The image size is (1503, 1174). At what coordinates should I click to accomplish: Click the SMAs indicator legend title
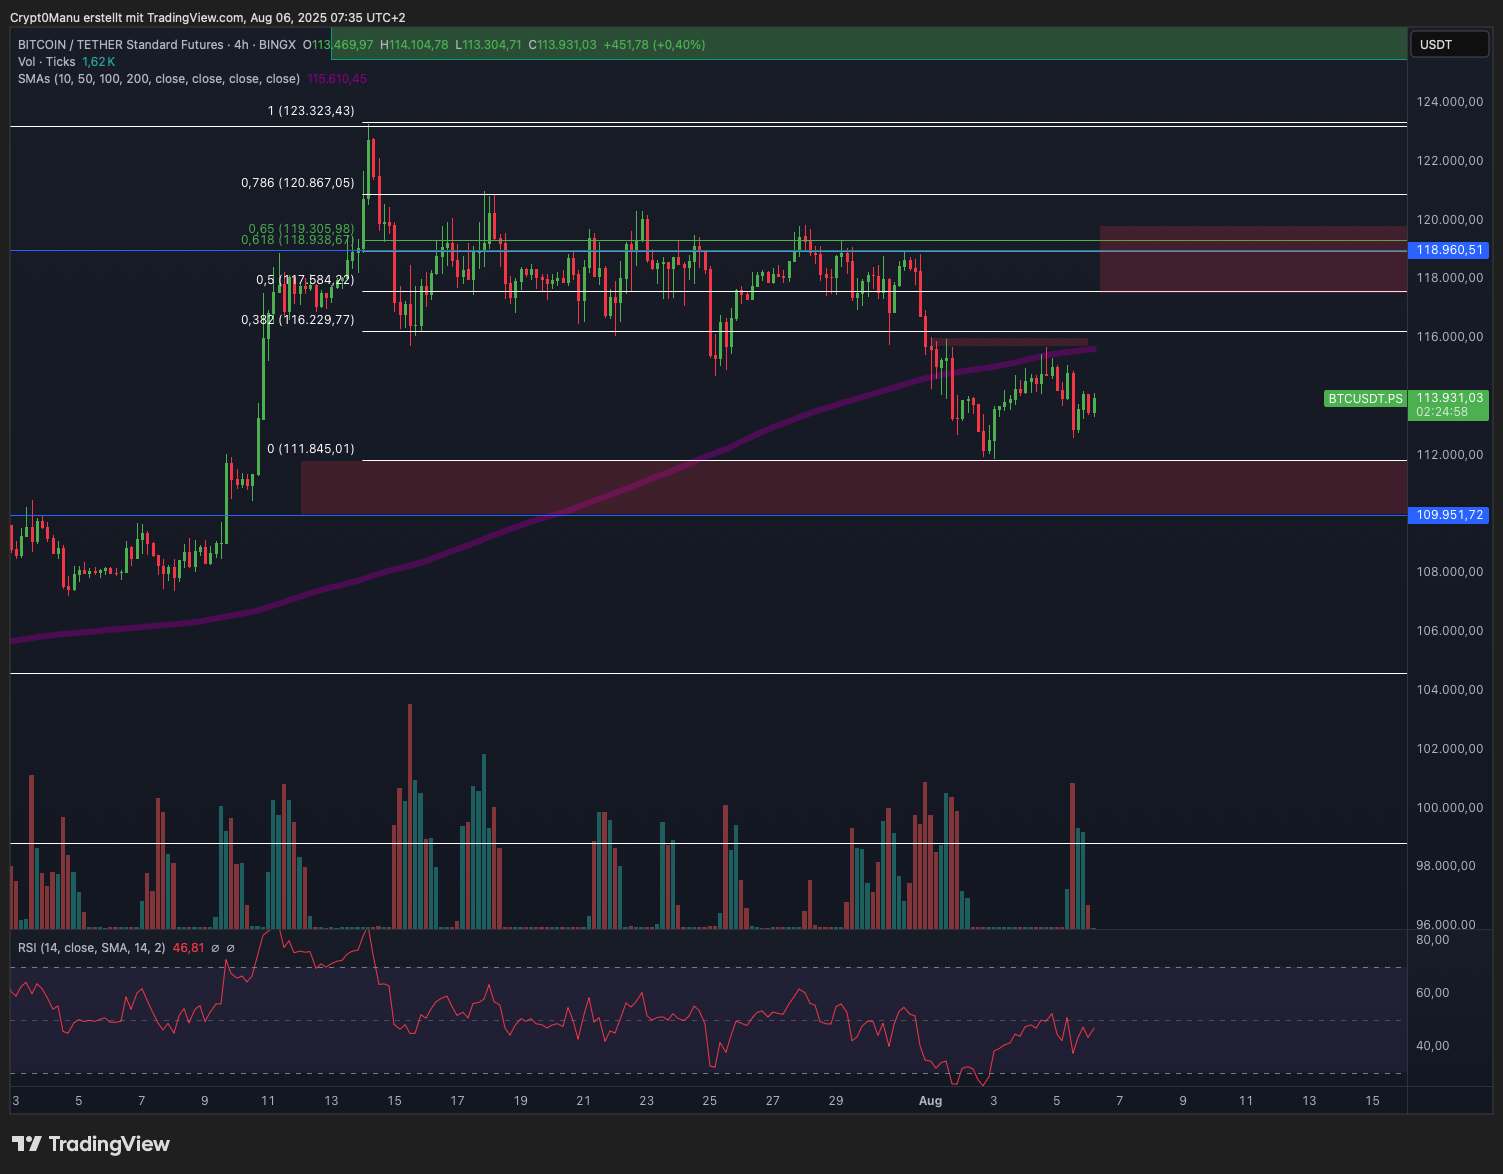(x=158, y=79)
